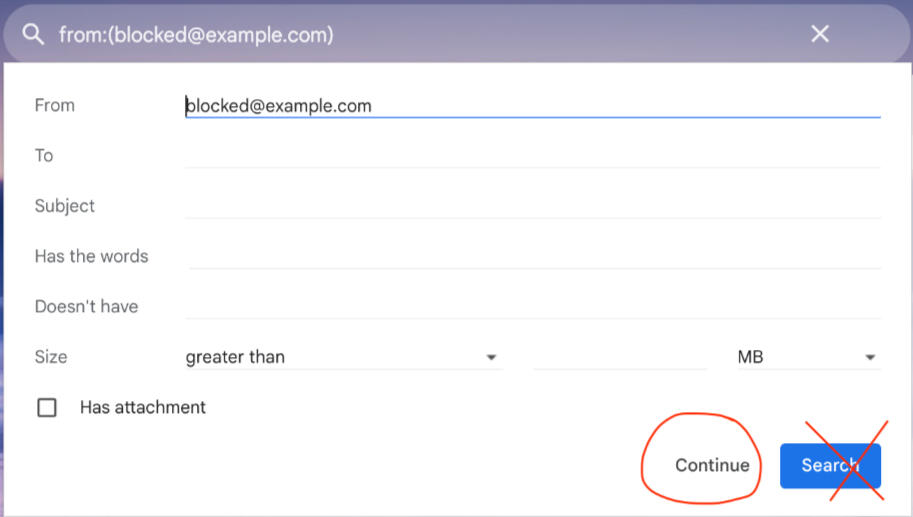Click the Size row label

(51, 357)
